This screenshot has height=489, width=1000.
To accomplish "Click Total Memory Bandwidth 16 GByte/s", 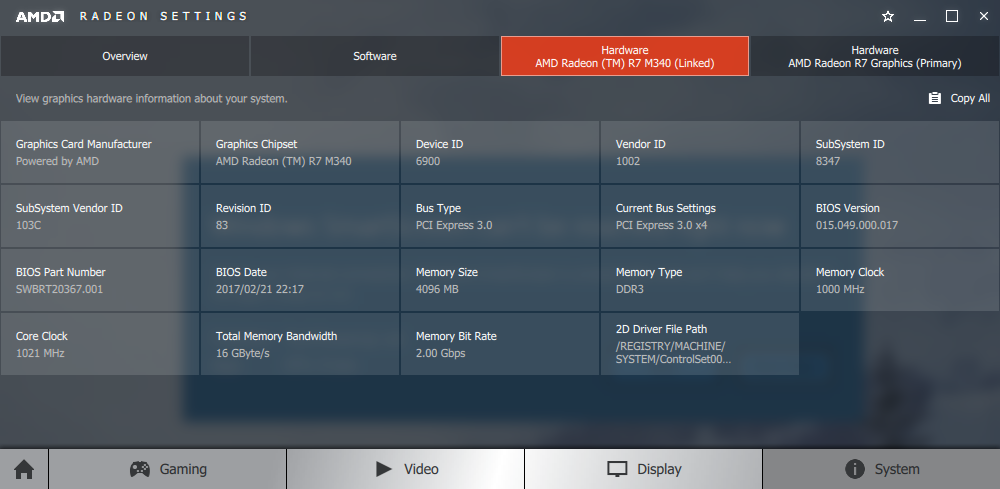I will [x=242, y=353].
